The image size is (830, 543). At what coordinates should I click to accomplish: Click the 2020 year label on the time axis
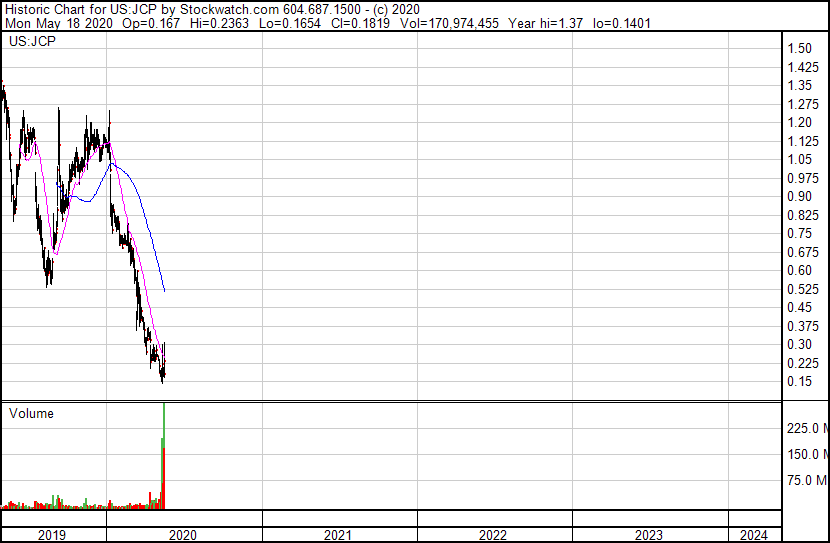pyautogui.click(x=183, y=535)
